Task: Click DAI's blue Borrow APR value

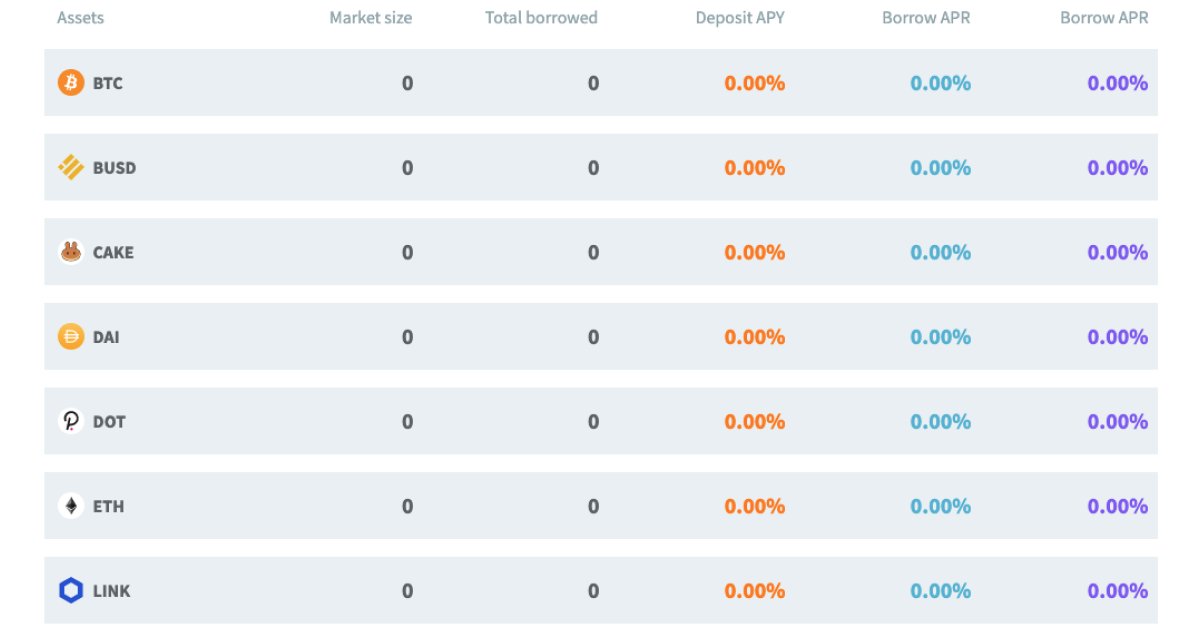Action: (x=940, y=337)
